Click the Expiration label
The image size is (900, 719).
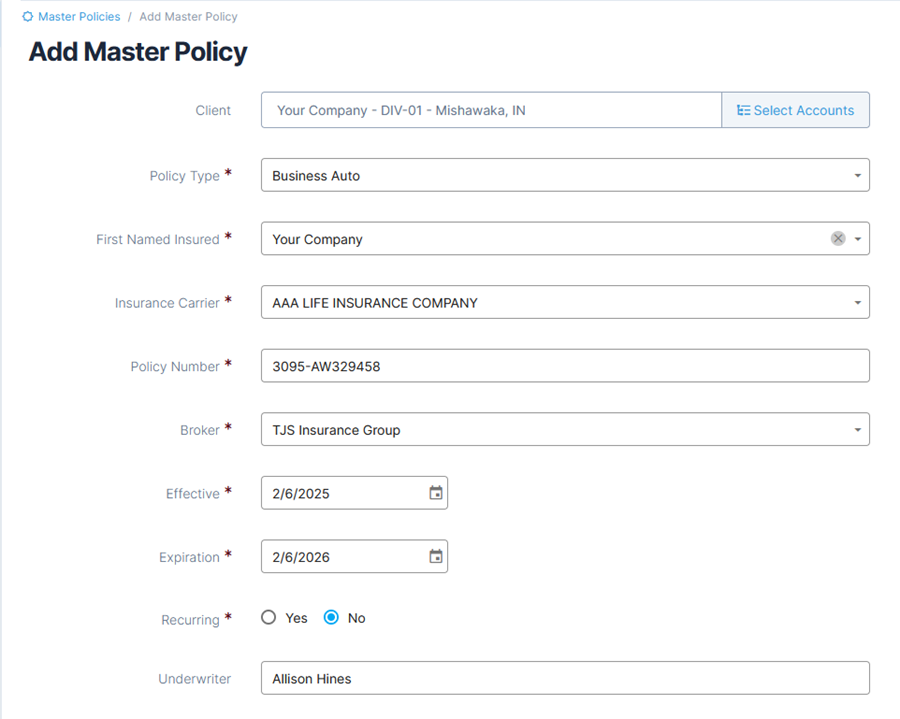pyautogui.click(x=189, y=557)
